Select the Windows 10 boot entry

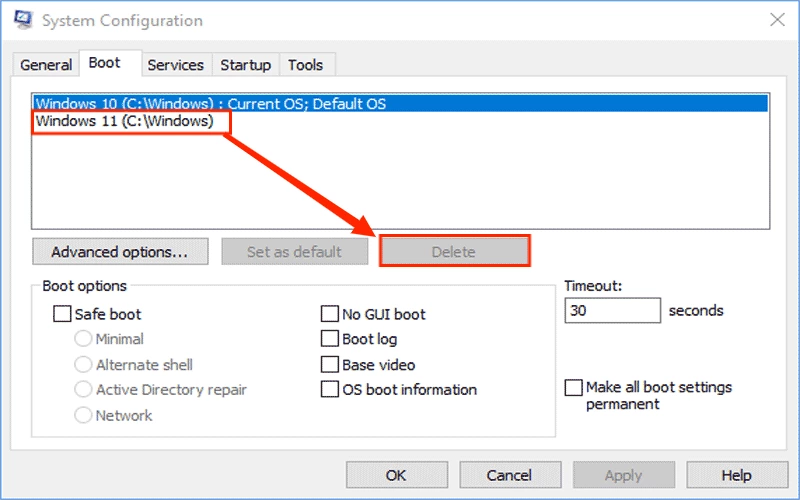click(401, 104)
